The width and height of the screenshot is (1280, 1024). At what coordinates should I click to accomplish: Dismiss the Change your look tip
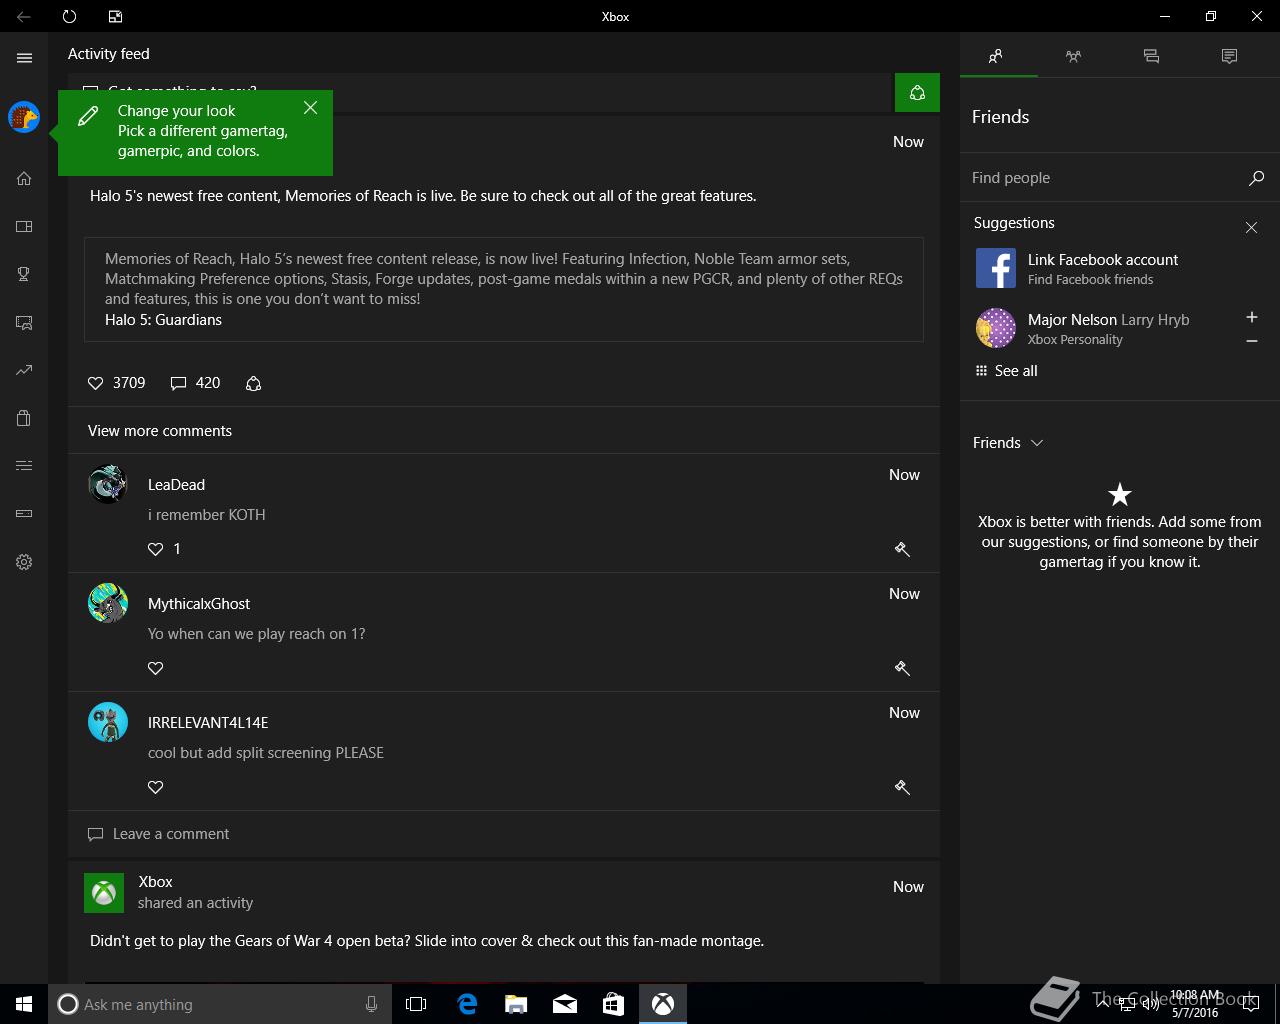click(310, 108)
